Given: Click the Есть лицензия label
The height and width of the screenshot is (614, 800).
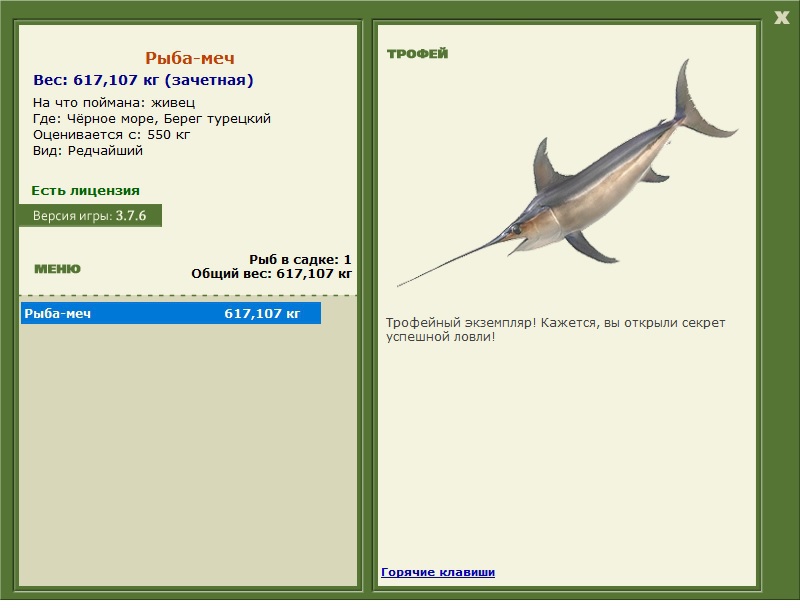Looking at the screenshot, I should click(85, 190).
